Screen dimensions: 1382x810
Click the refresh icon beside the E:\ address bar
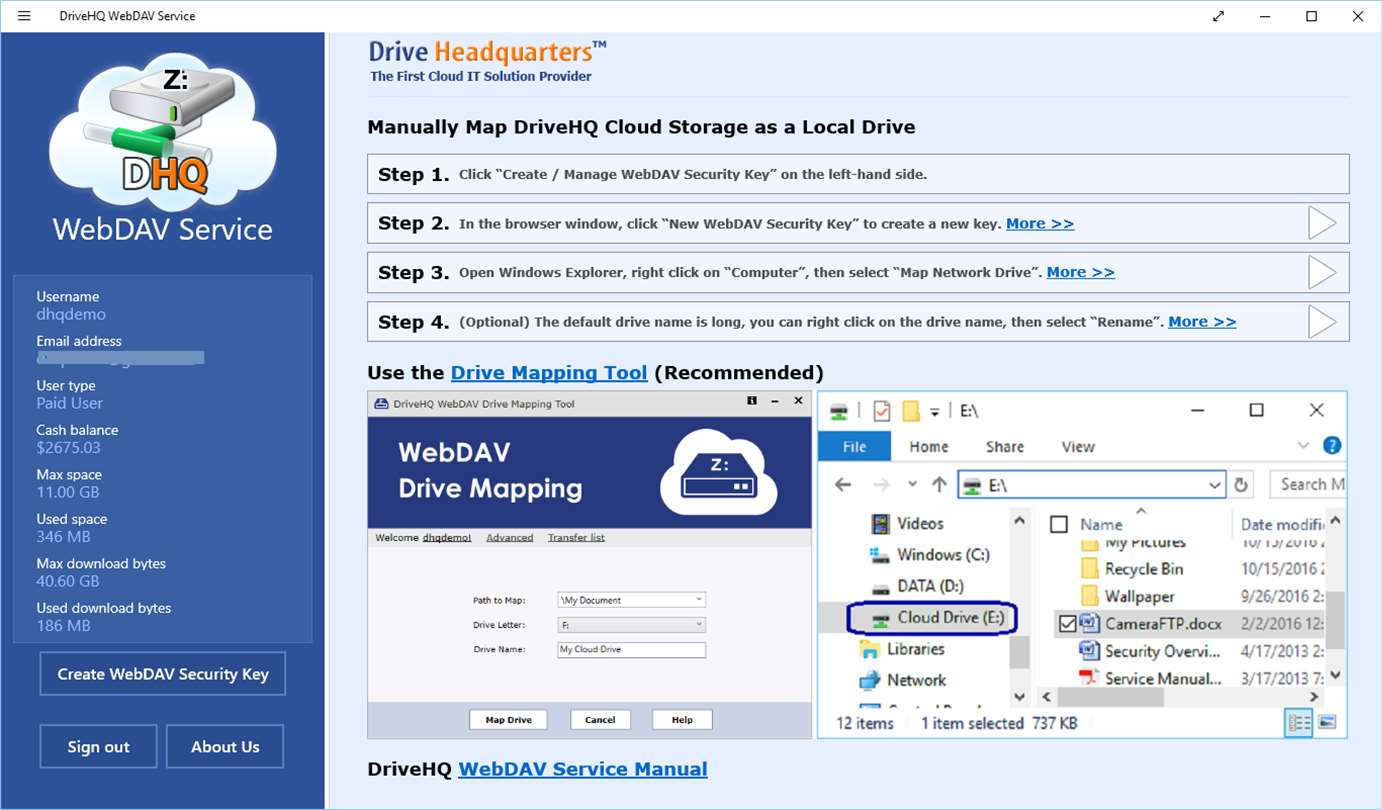tap(1241, 485)
